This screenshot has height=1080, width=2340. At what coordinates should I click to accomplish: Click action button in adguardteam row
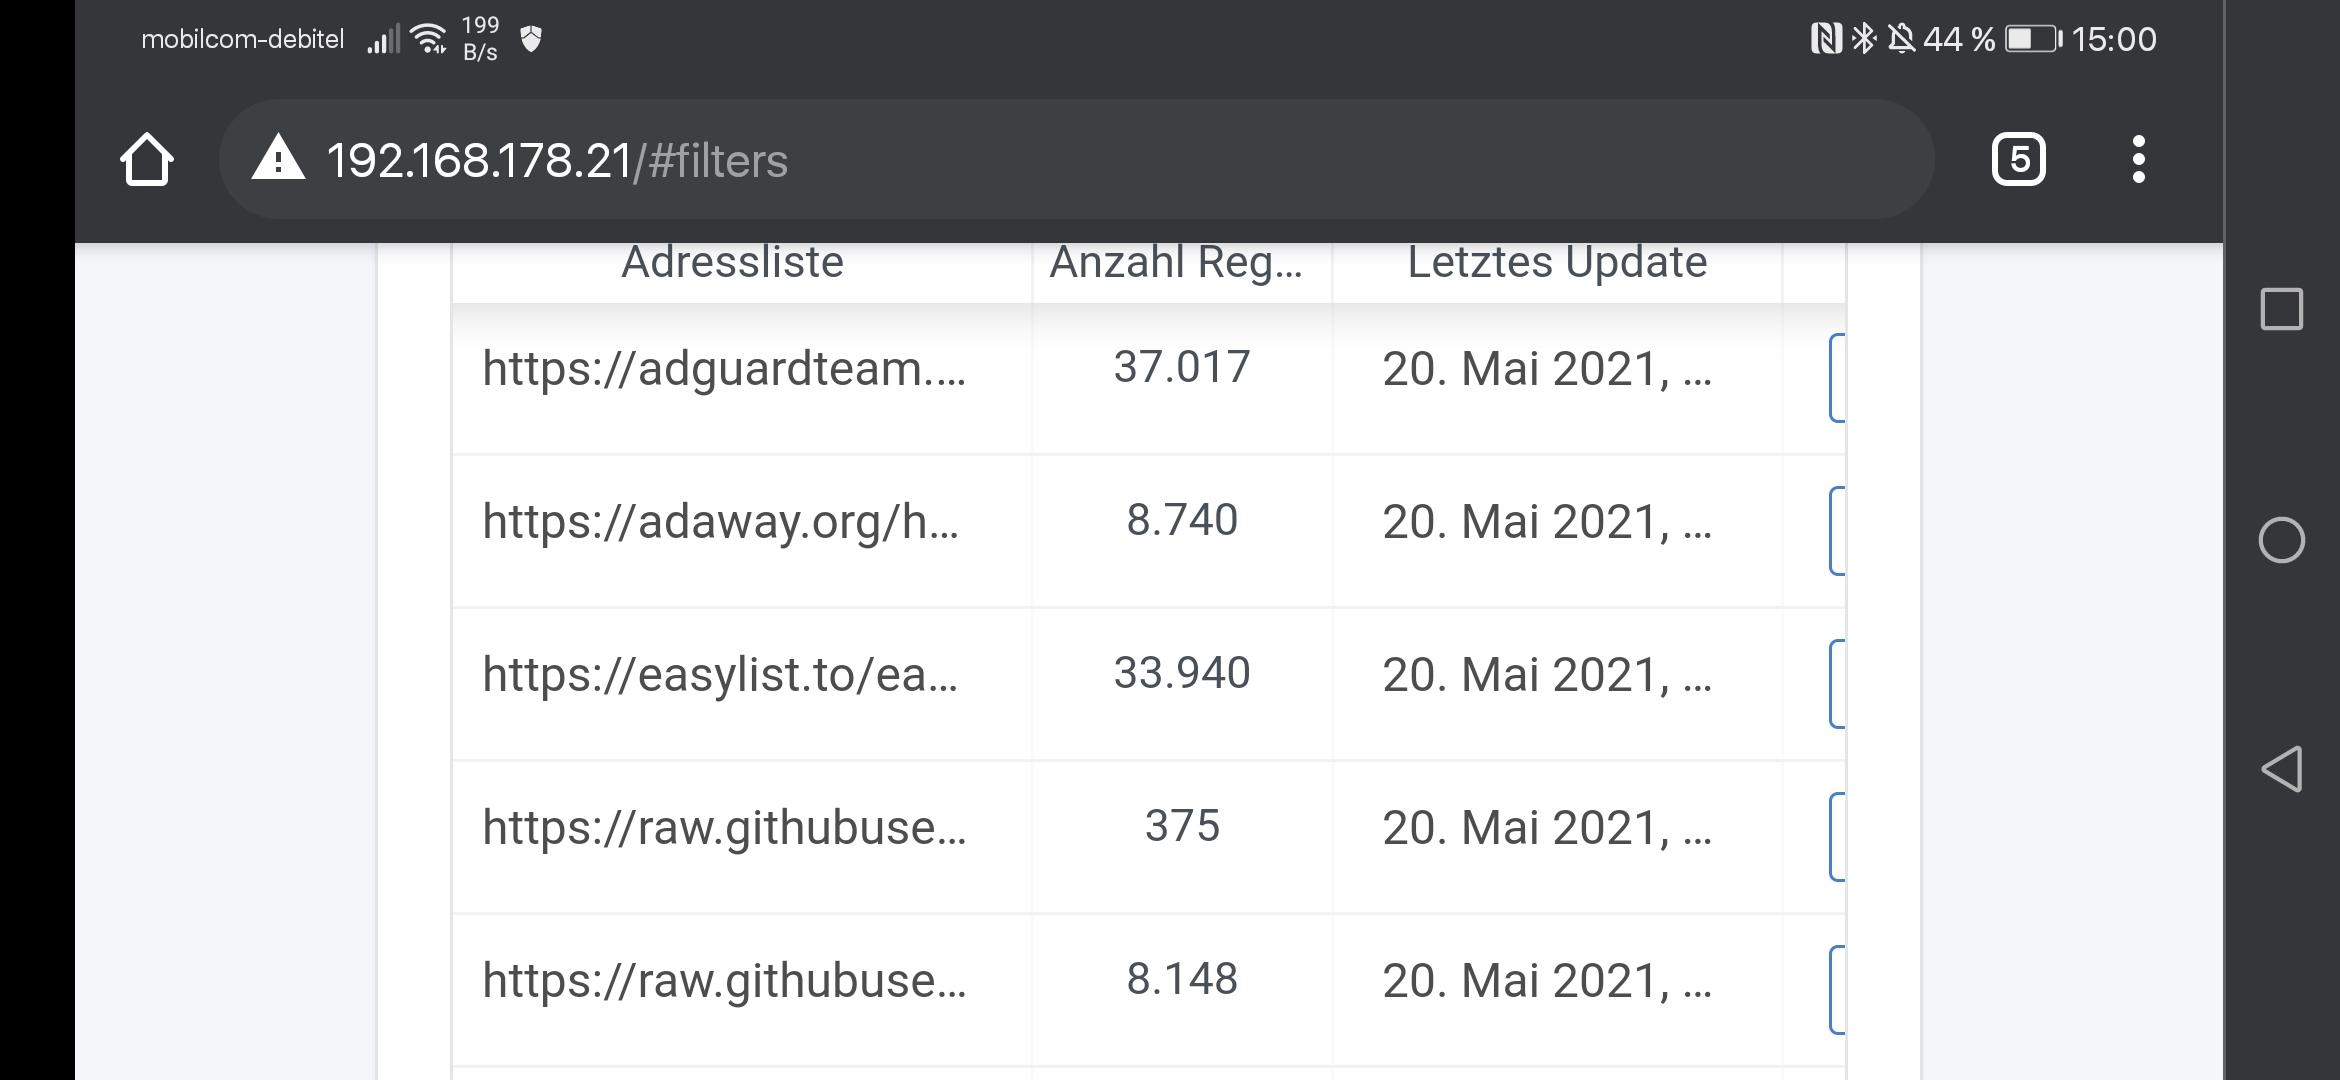click(x=1837, y=378)
